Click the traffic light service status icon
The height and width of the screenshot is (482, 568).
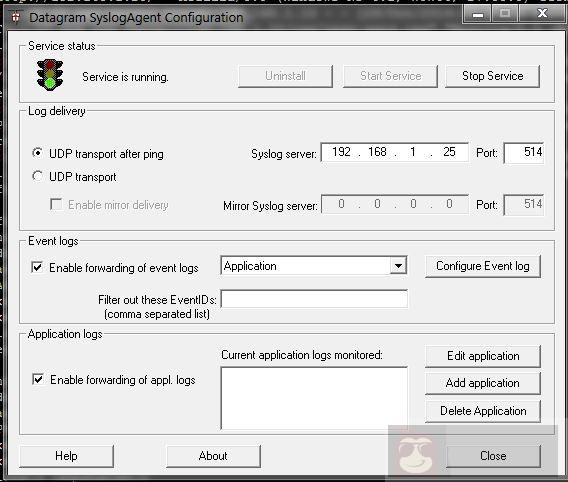[50, 75]
